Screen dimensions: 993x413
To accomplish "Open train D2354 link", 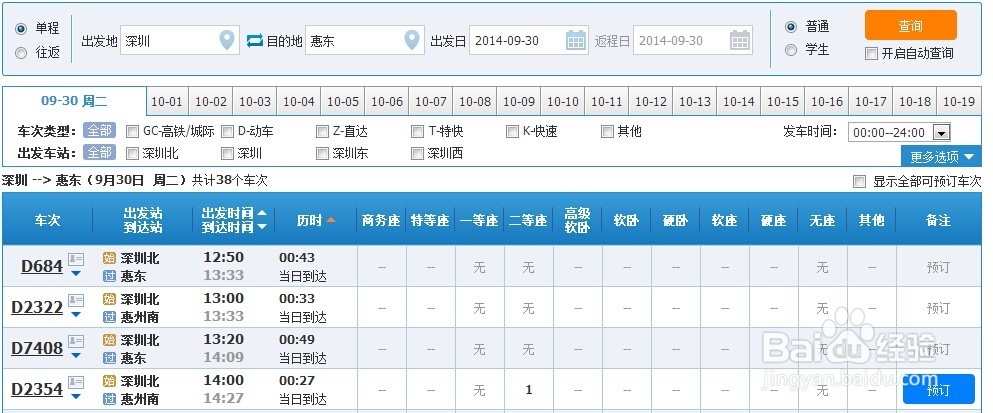I will [x=37, y=389].
